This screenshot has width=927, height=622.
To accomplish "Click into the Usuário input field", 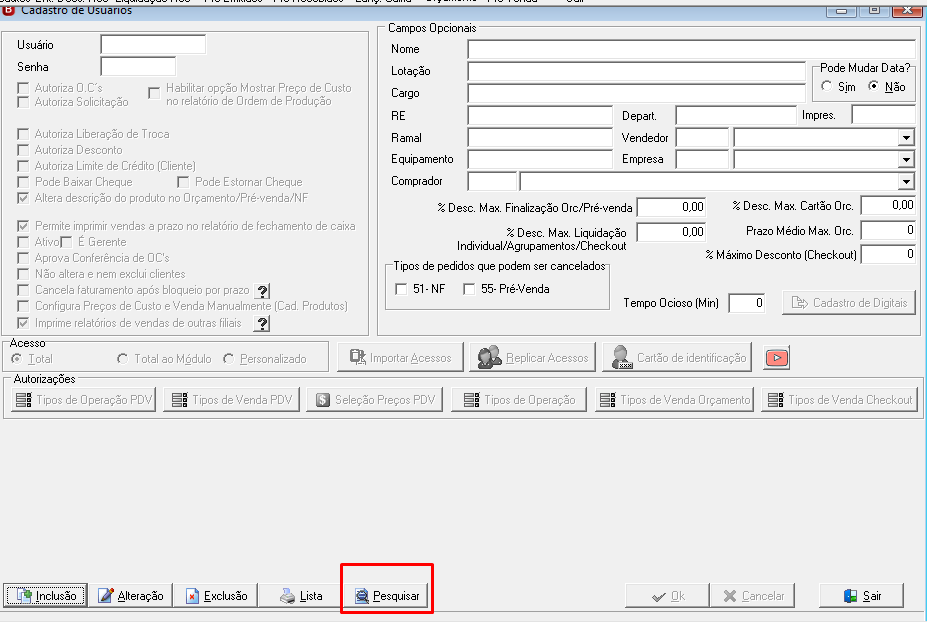I will click(x=153, y=44).
